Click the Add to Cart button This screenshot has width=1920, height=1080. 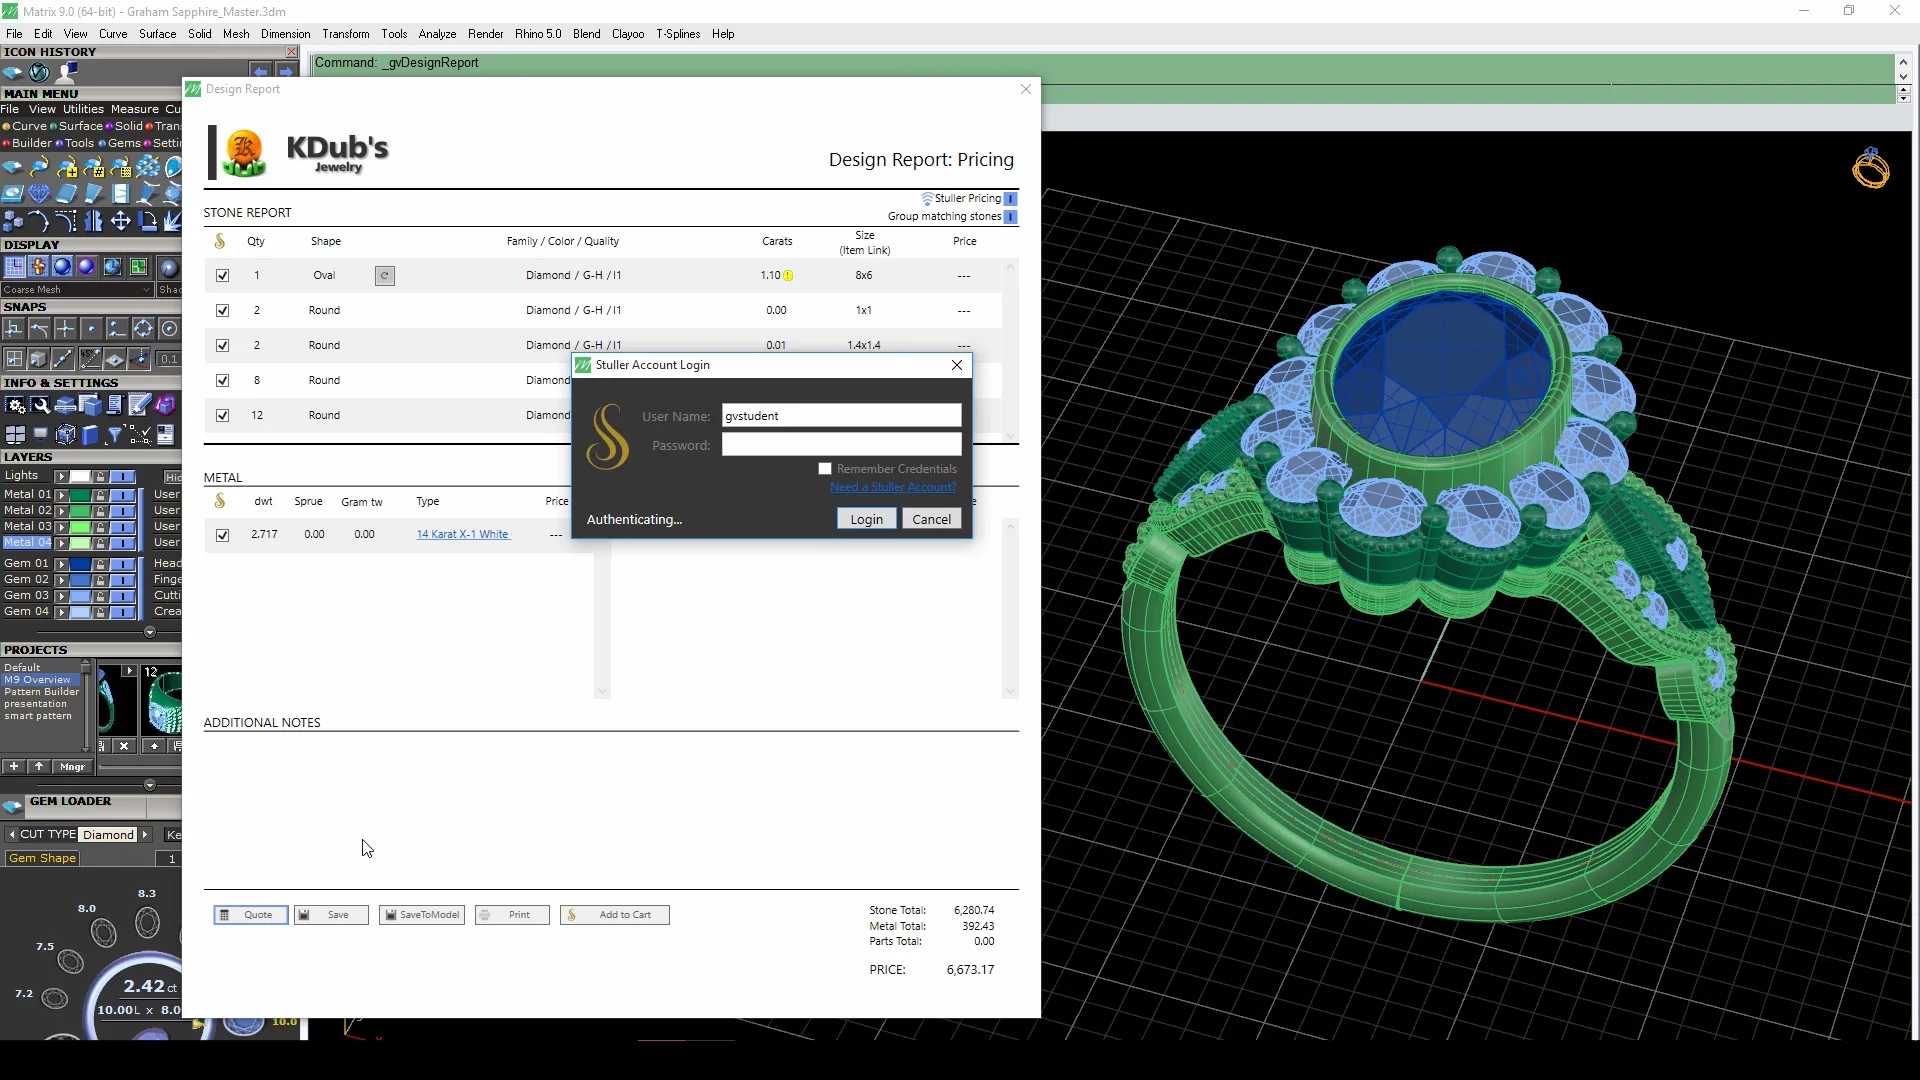(615, 915)
